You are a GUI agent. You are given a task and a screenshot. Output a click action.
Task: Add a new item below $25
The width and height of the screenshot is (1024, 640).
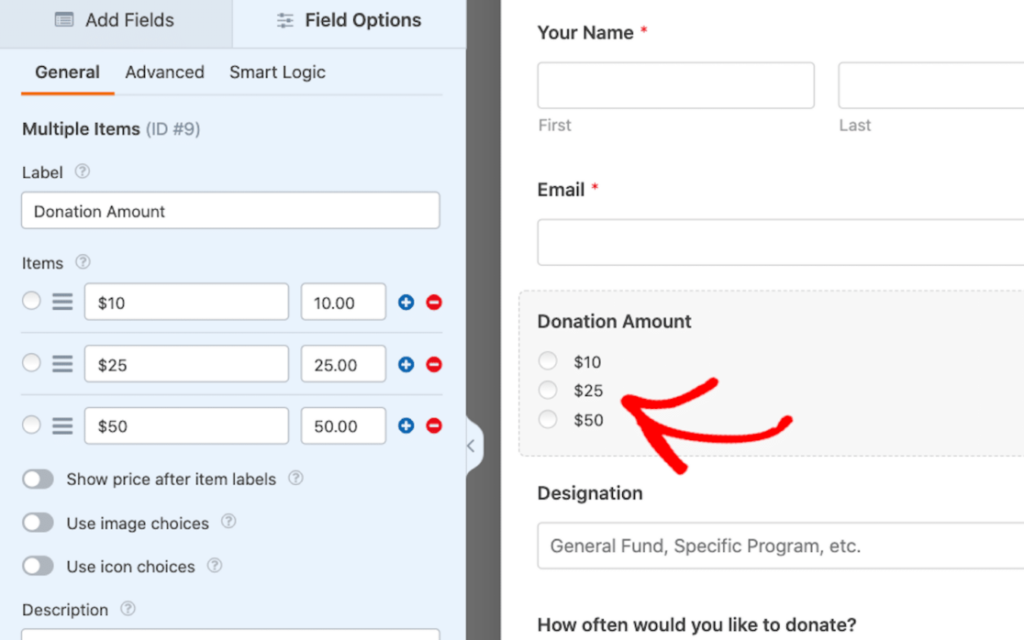point(404,363)
